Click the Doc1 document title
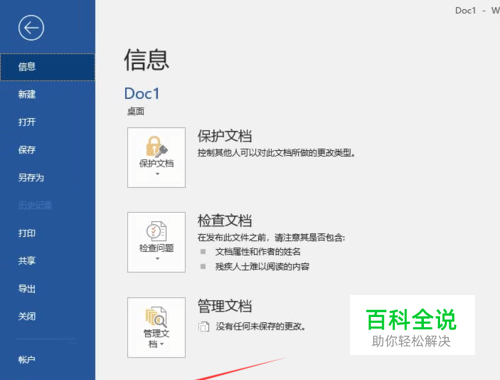This screenshot has height=380, width=500. (x=142, y=94)
